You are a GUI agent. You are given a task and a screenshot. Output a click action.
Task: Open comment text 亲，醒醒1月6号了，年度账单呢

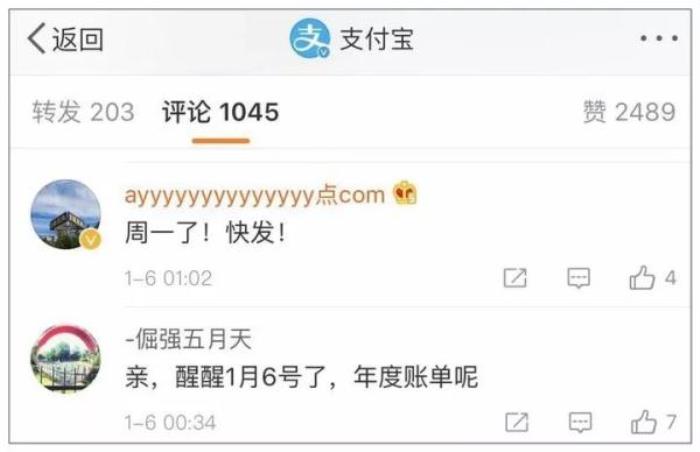[x=302, y=377]
